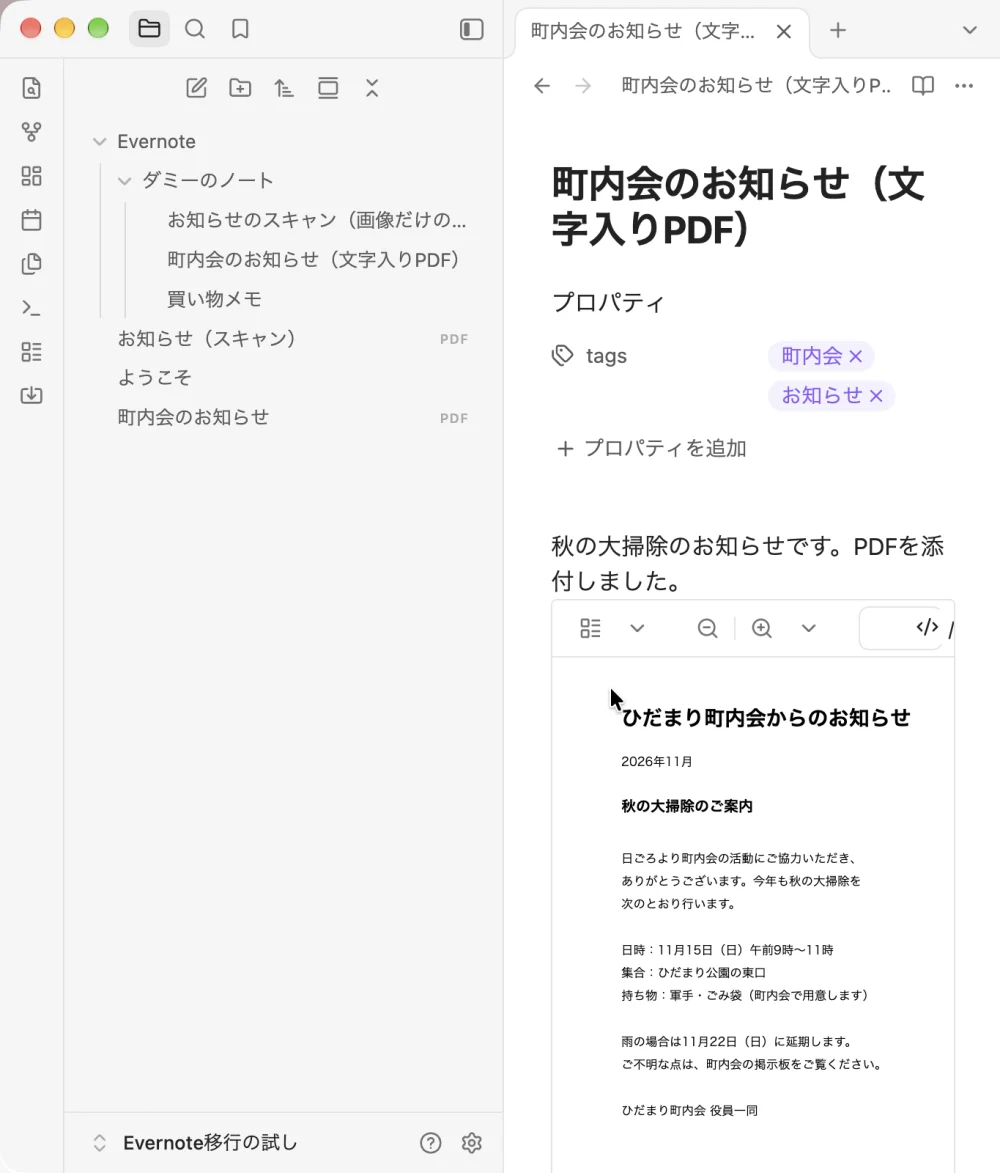Click the list-layout ribbon icon
Screen dimensions: 1000x1173
click(31, 352)
